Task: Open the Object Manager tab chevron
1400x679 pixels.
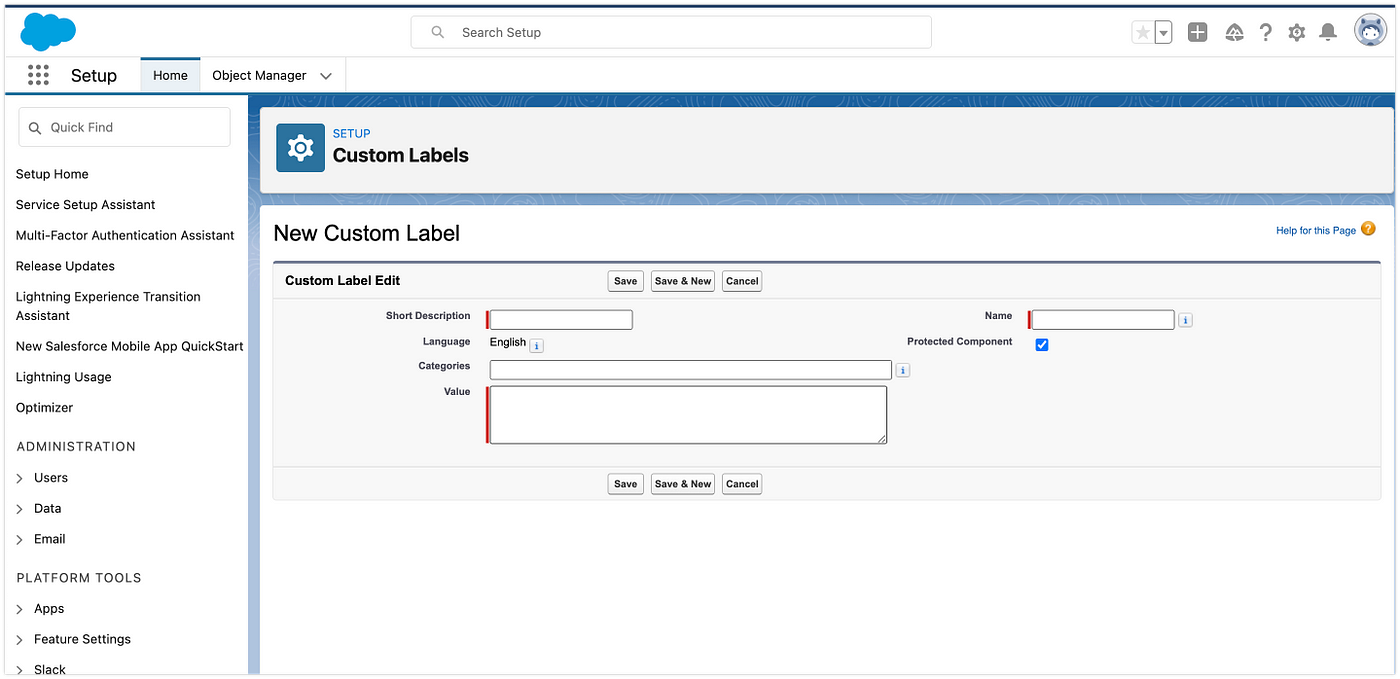Action: coord(326,76)
